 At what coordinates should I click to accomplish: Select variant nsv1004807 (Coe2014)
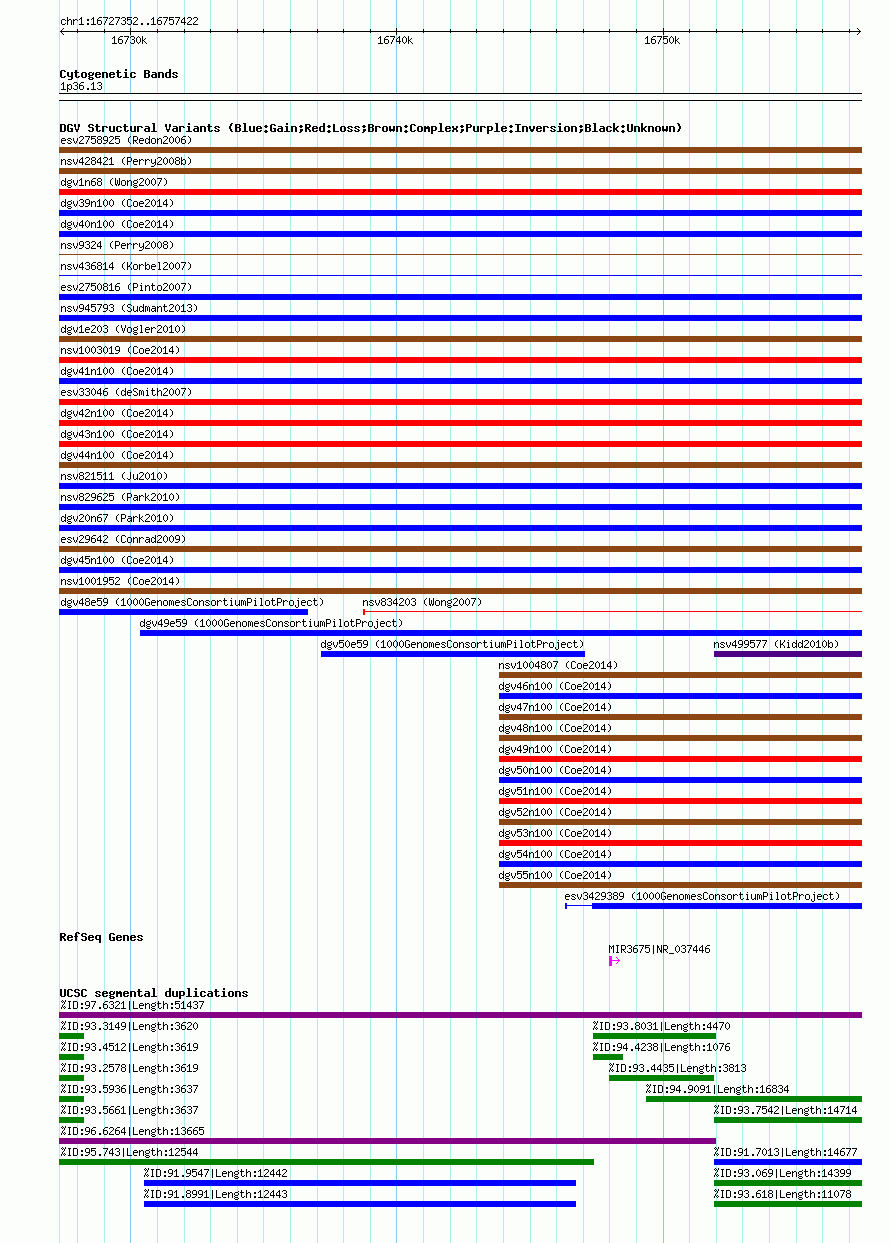tap(559, 665)
